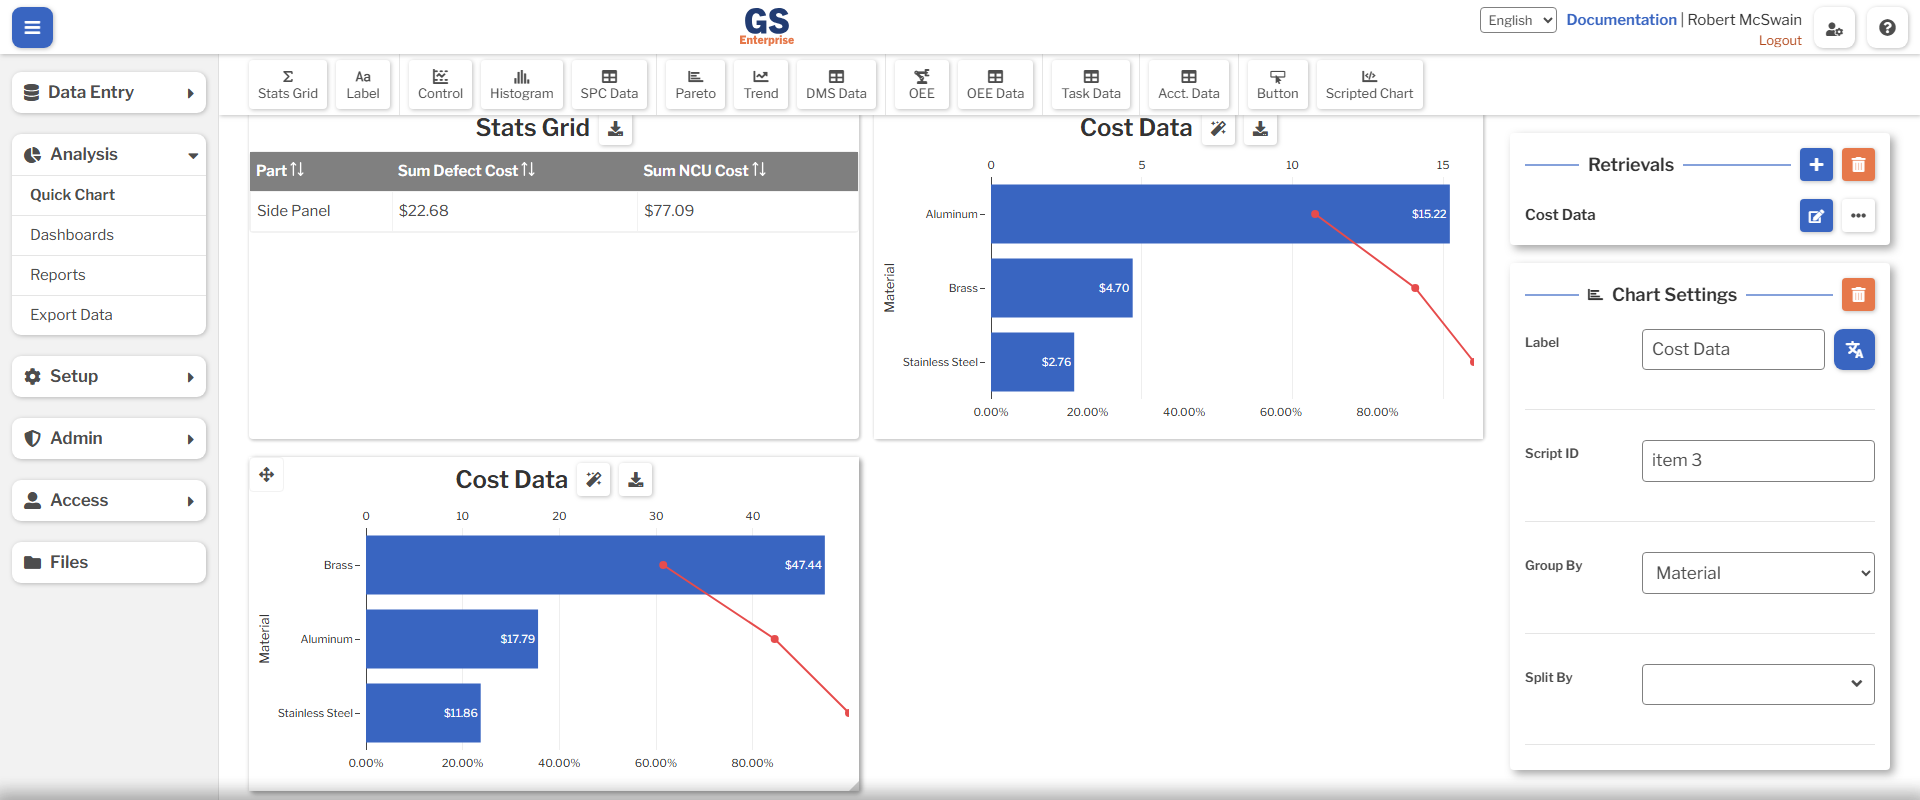Image resolution: width=1920 pixels, height=800 pixels.
Task: Add a Label widget
Action: [363, 84]
